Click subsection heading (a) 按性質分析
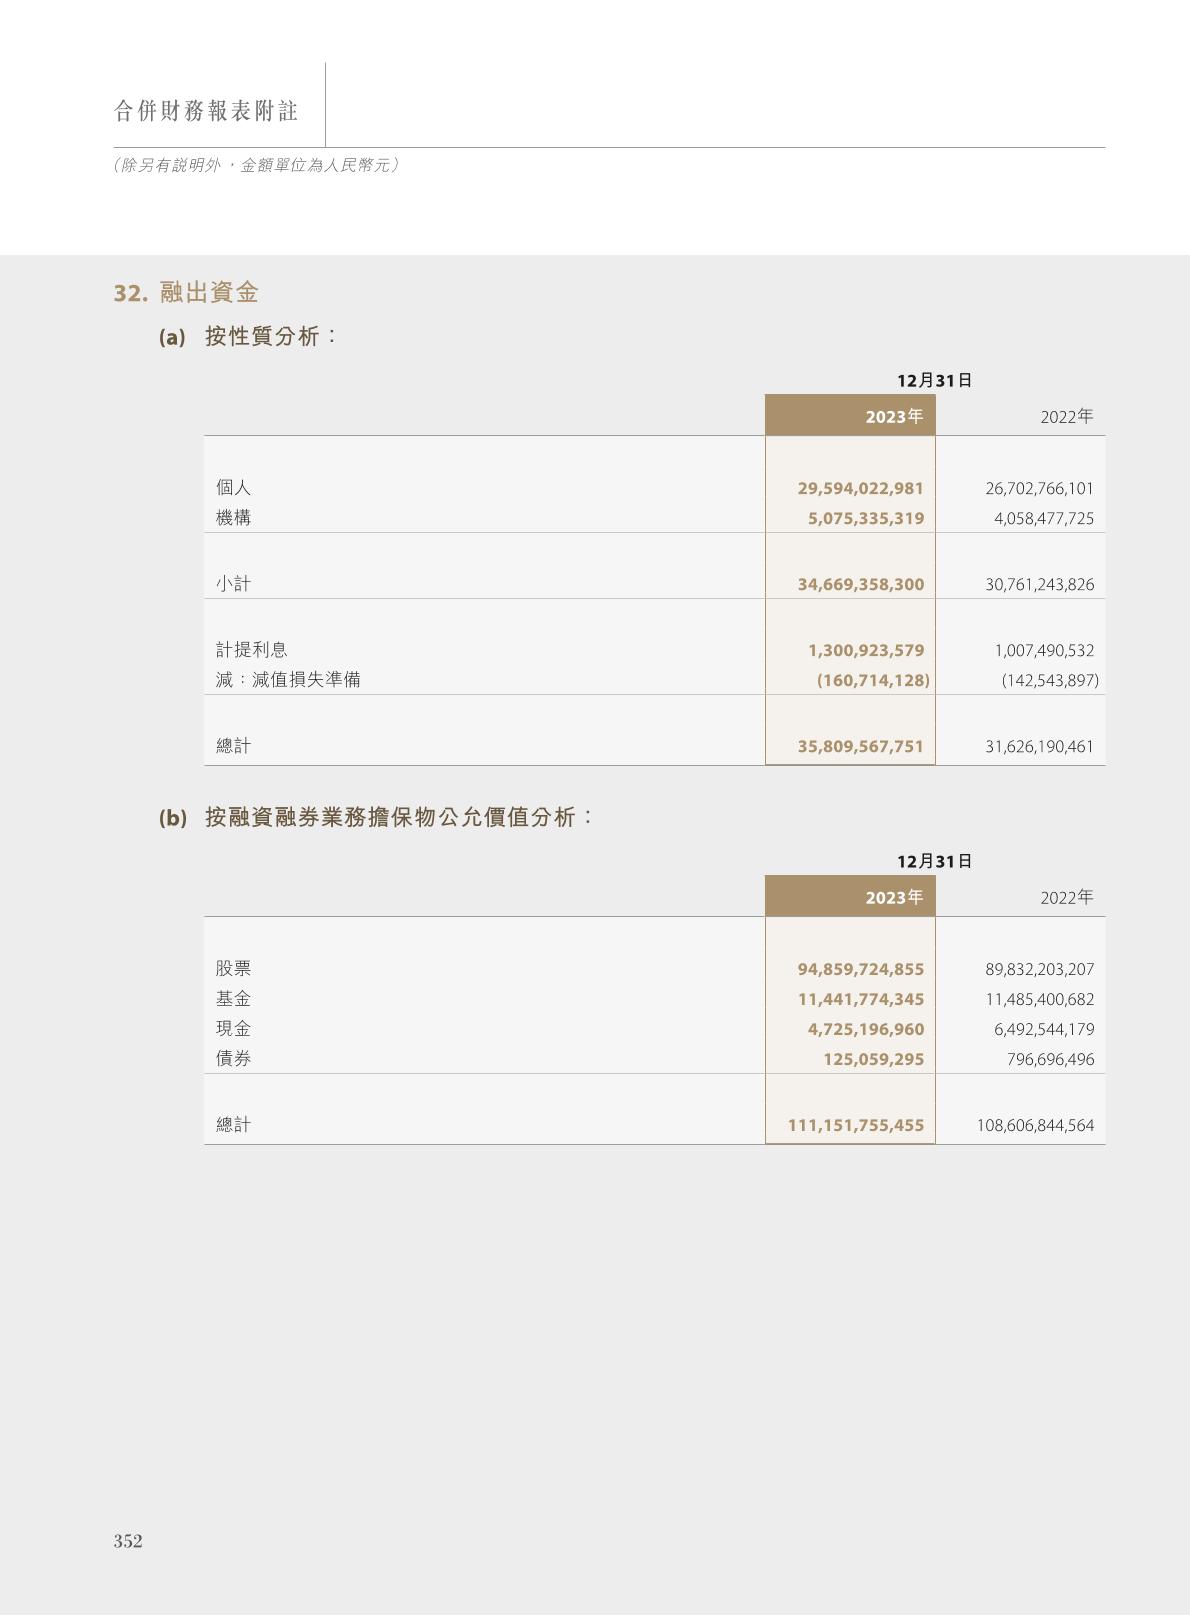This screenshot has width=1190, height=1615. pyautogui.click(x=248, y=336)
